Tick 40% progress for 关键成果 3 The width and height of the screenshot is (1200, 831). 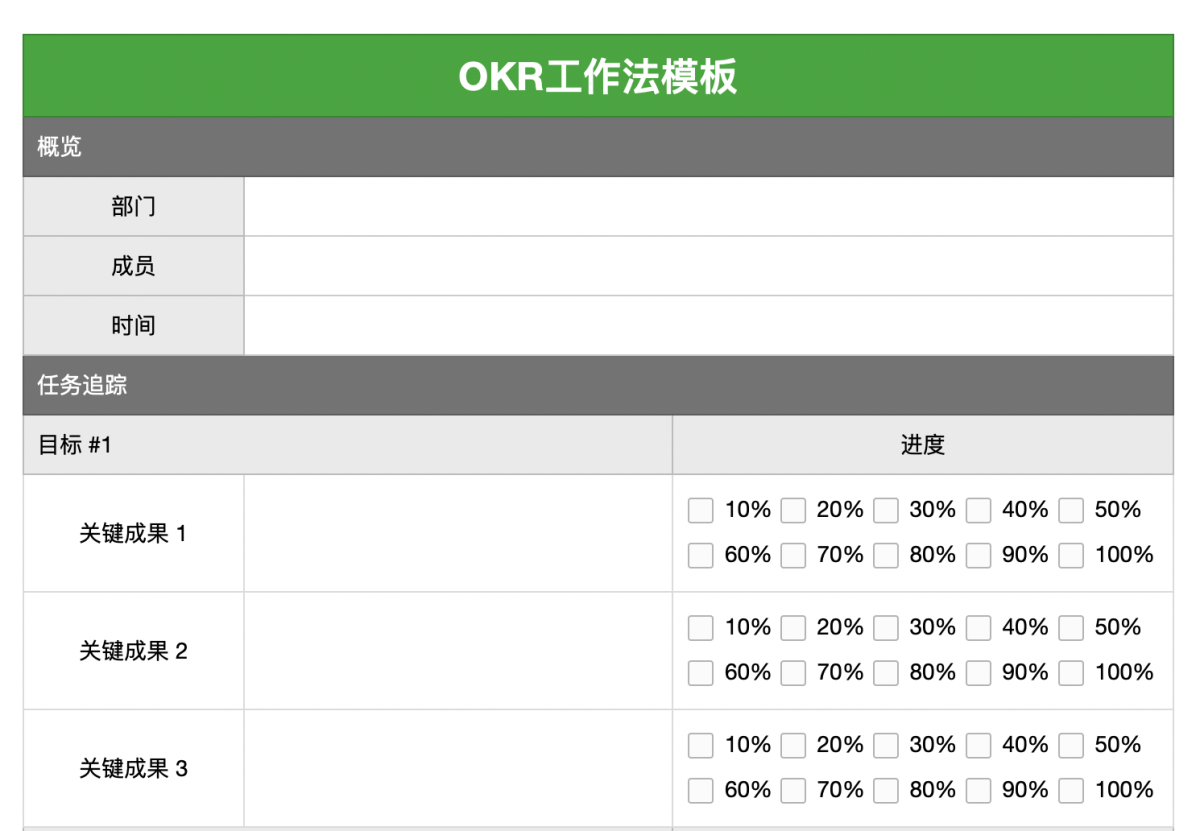pyautogui.click(x=978, y=746)
